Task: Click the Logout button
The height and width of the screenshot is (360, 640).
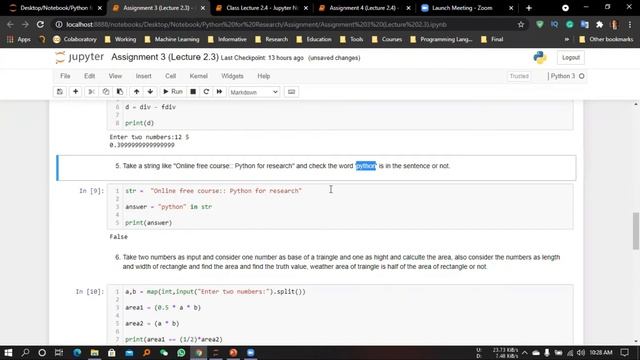Action: [x=571, y=58]
